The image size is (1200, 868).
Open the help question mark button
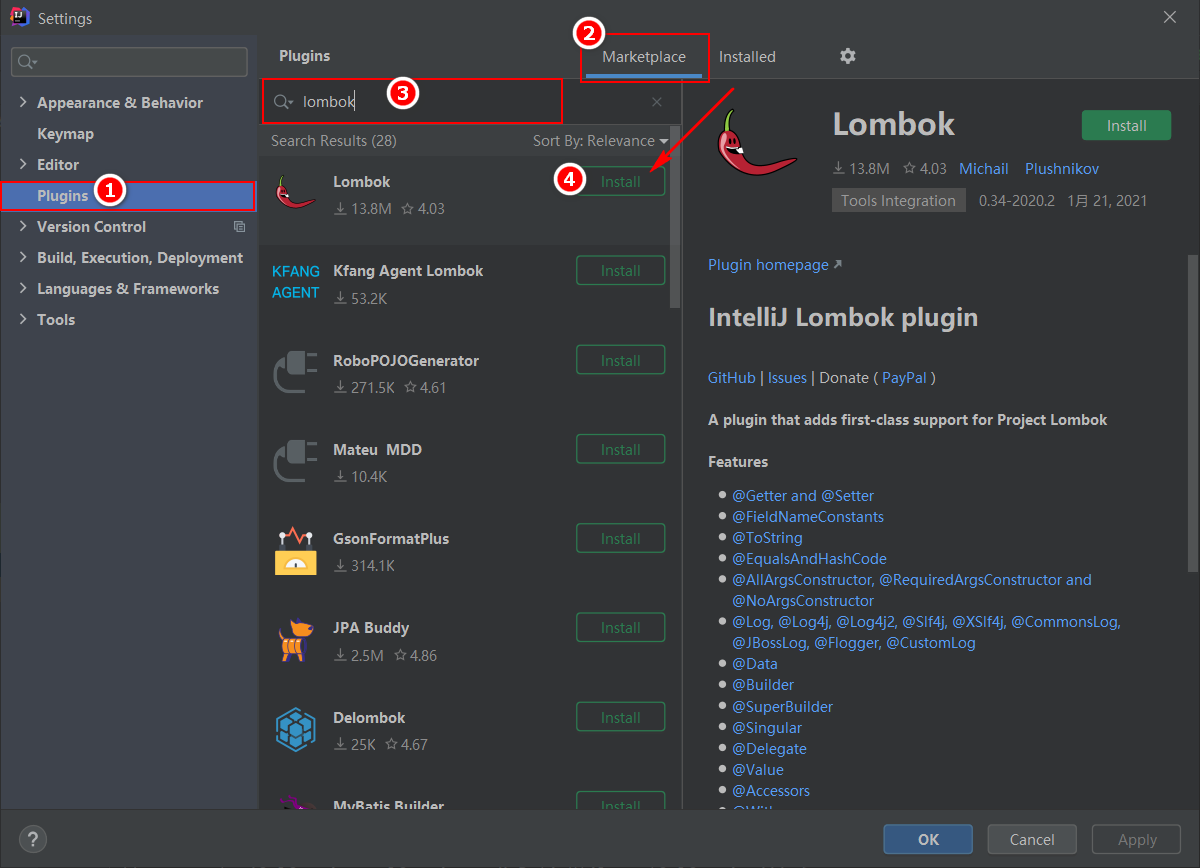(33, 839)
